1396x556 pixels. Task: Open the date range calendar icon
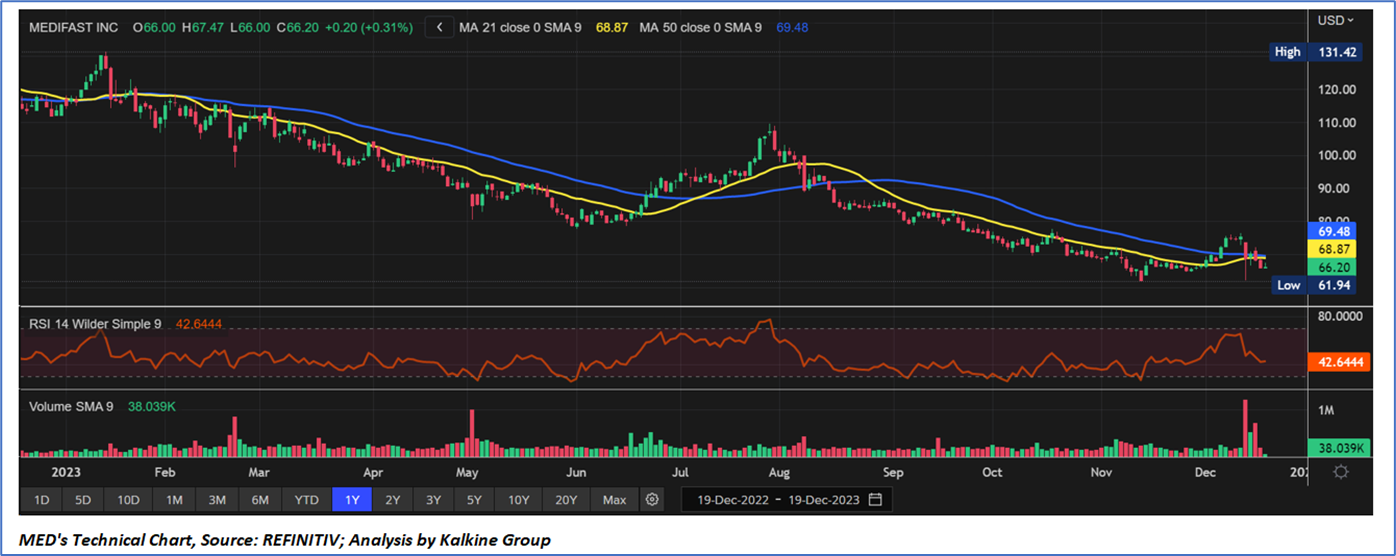pos(875,499)
